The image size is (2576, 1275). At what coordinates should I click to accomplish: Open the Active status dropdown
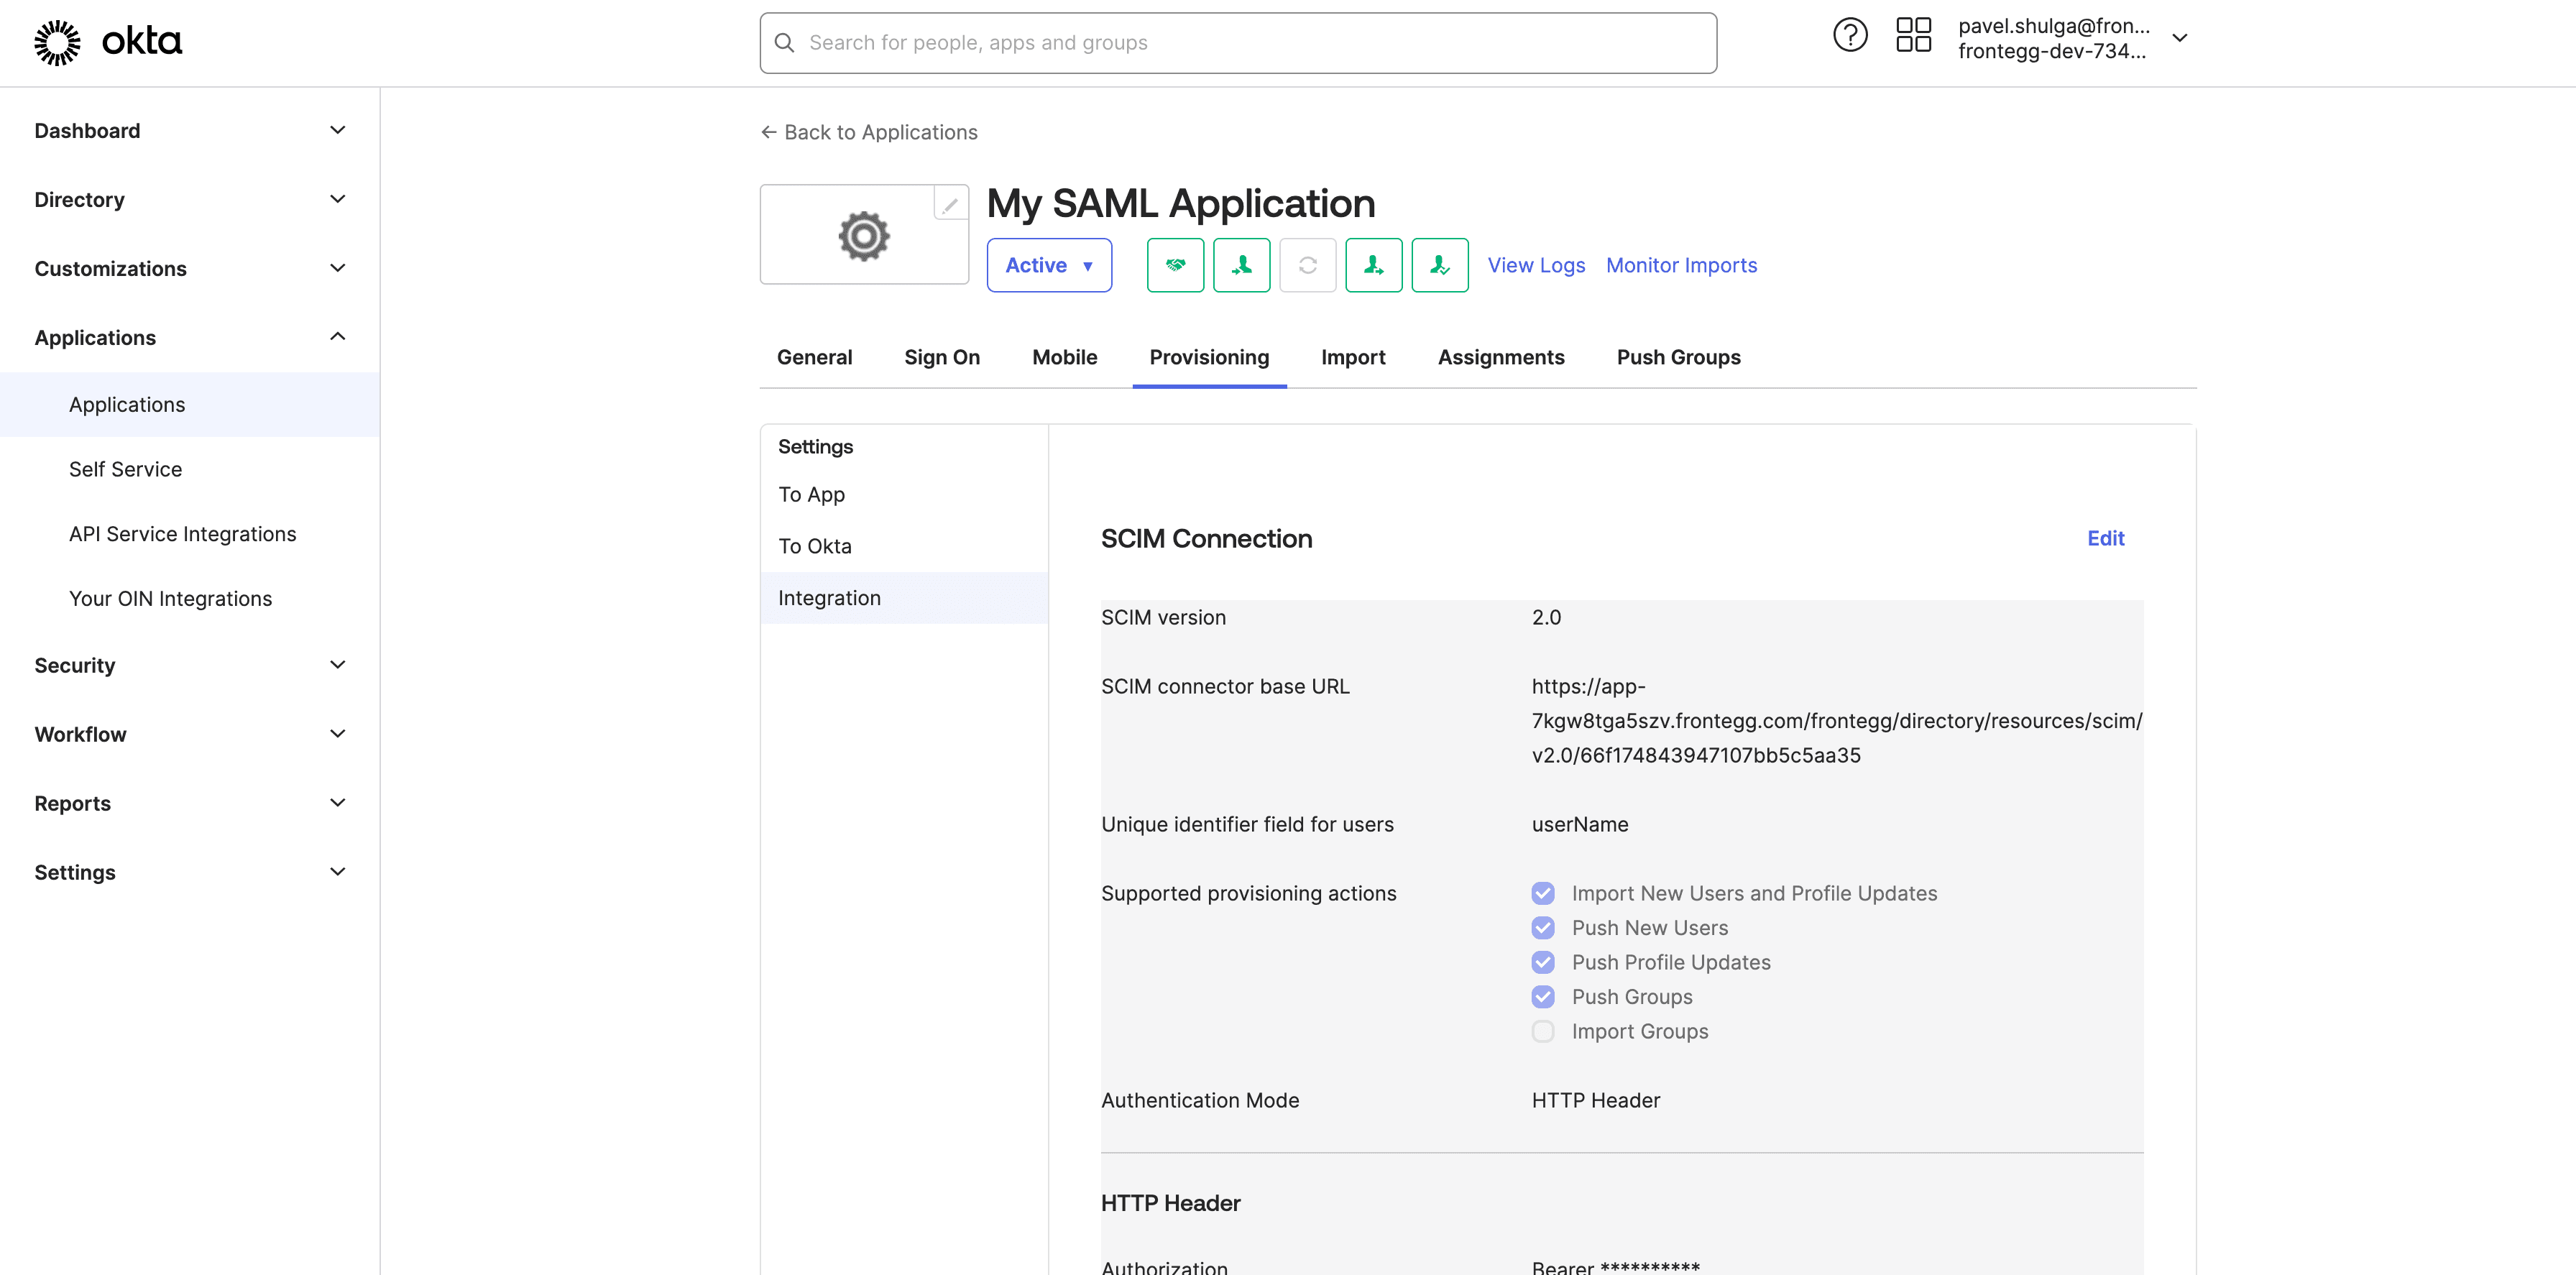1048,265
